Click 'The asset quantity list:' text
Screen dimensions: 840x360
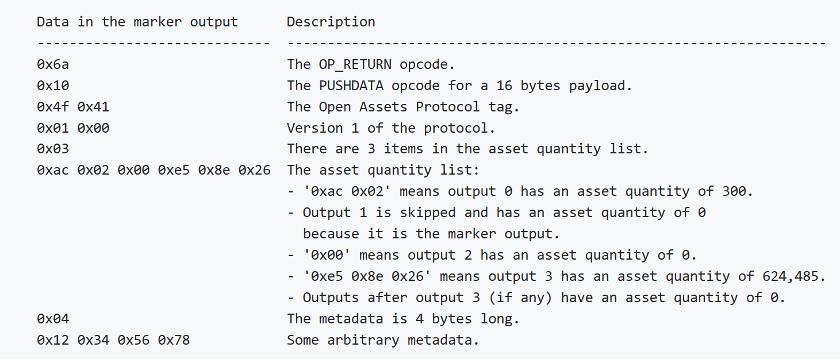(x=383, y=170)
